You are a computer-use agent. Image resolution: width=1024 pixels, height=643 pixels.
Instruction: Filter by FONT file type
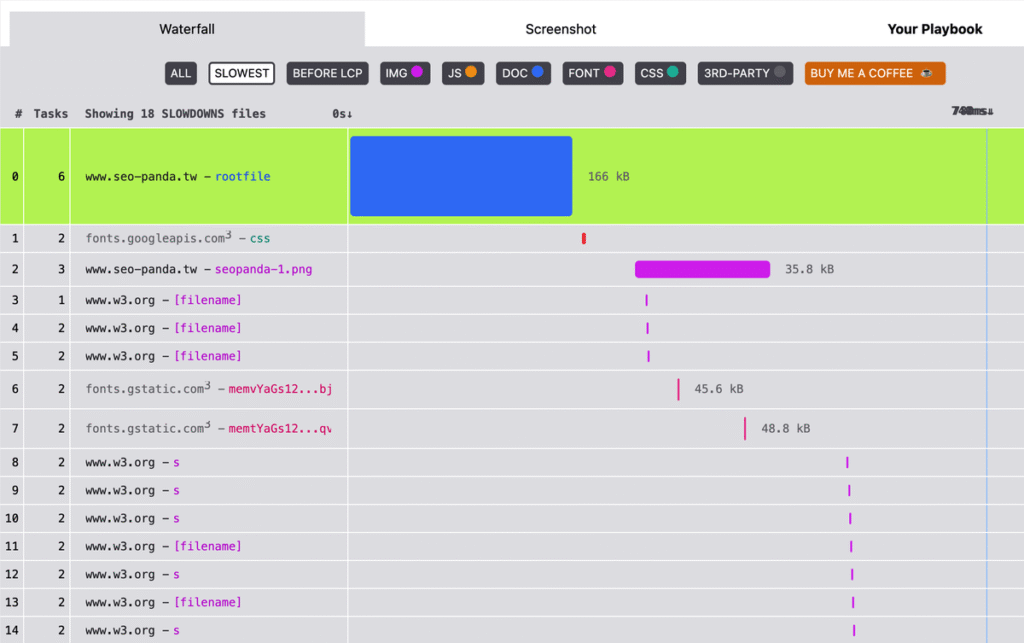592,73
